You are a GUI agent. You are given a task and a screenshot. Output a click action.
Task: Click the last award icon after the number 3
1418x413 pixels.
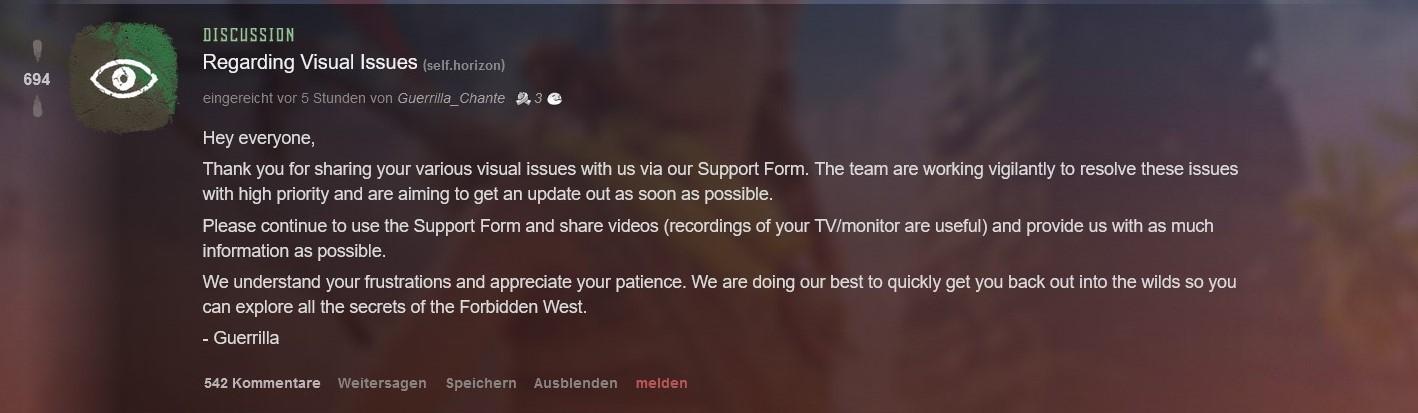click(x=555, y=98)
